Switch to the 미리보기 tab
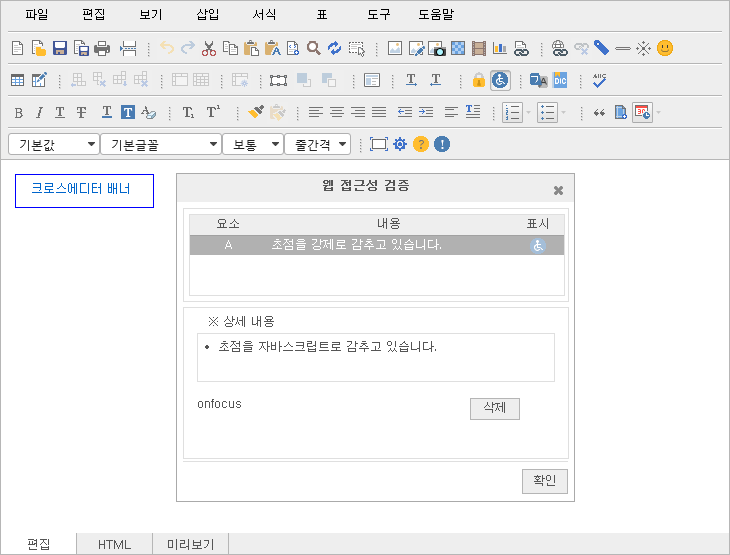 point(190,544)
